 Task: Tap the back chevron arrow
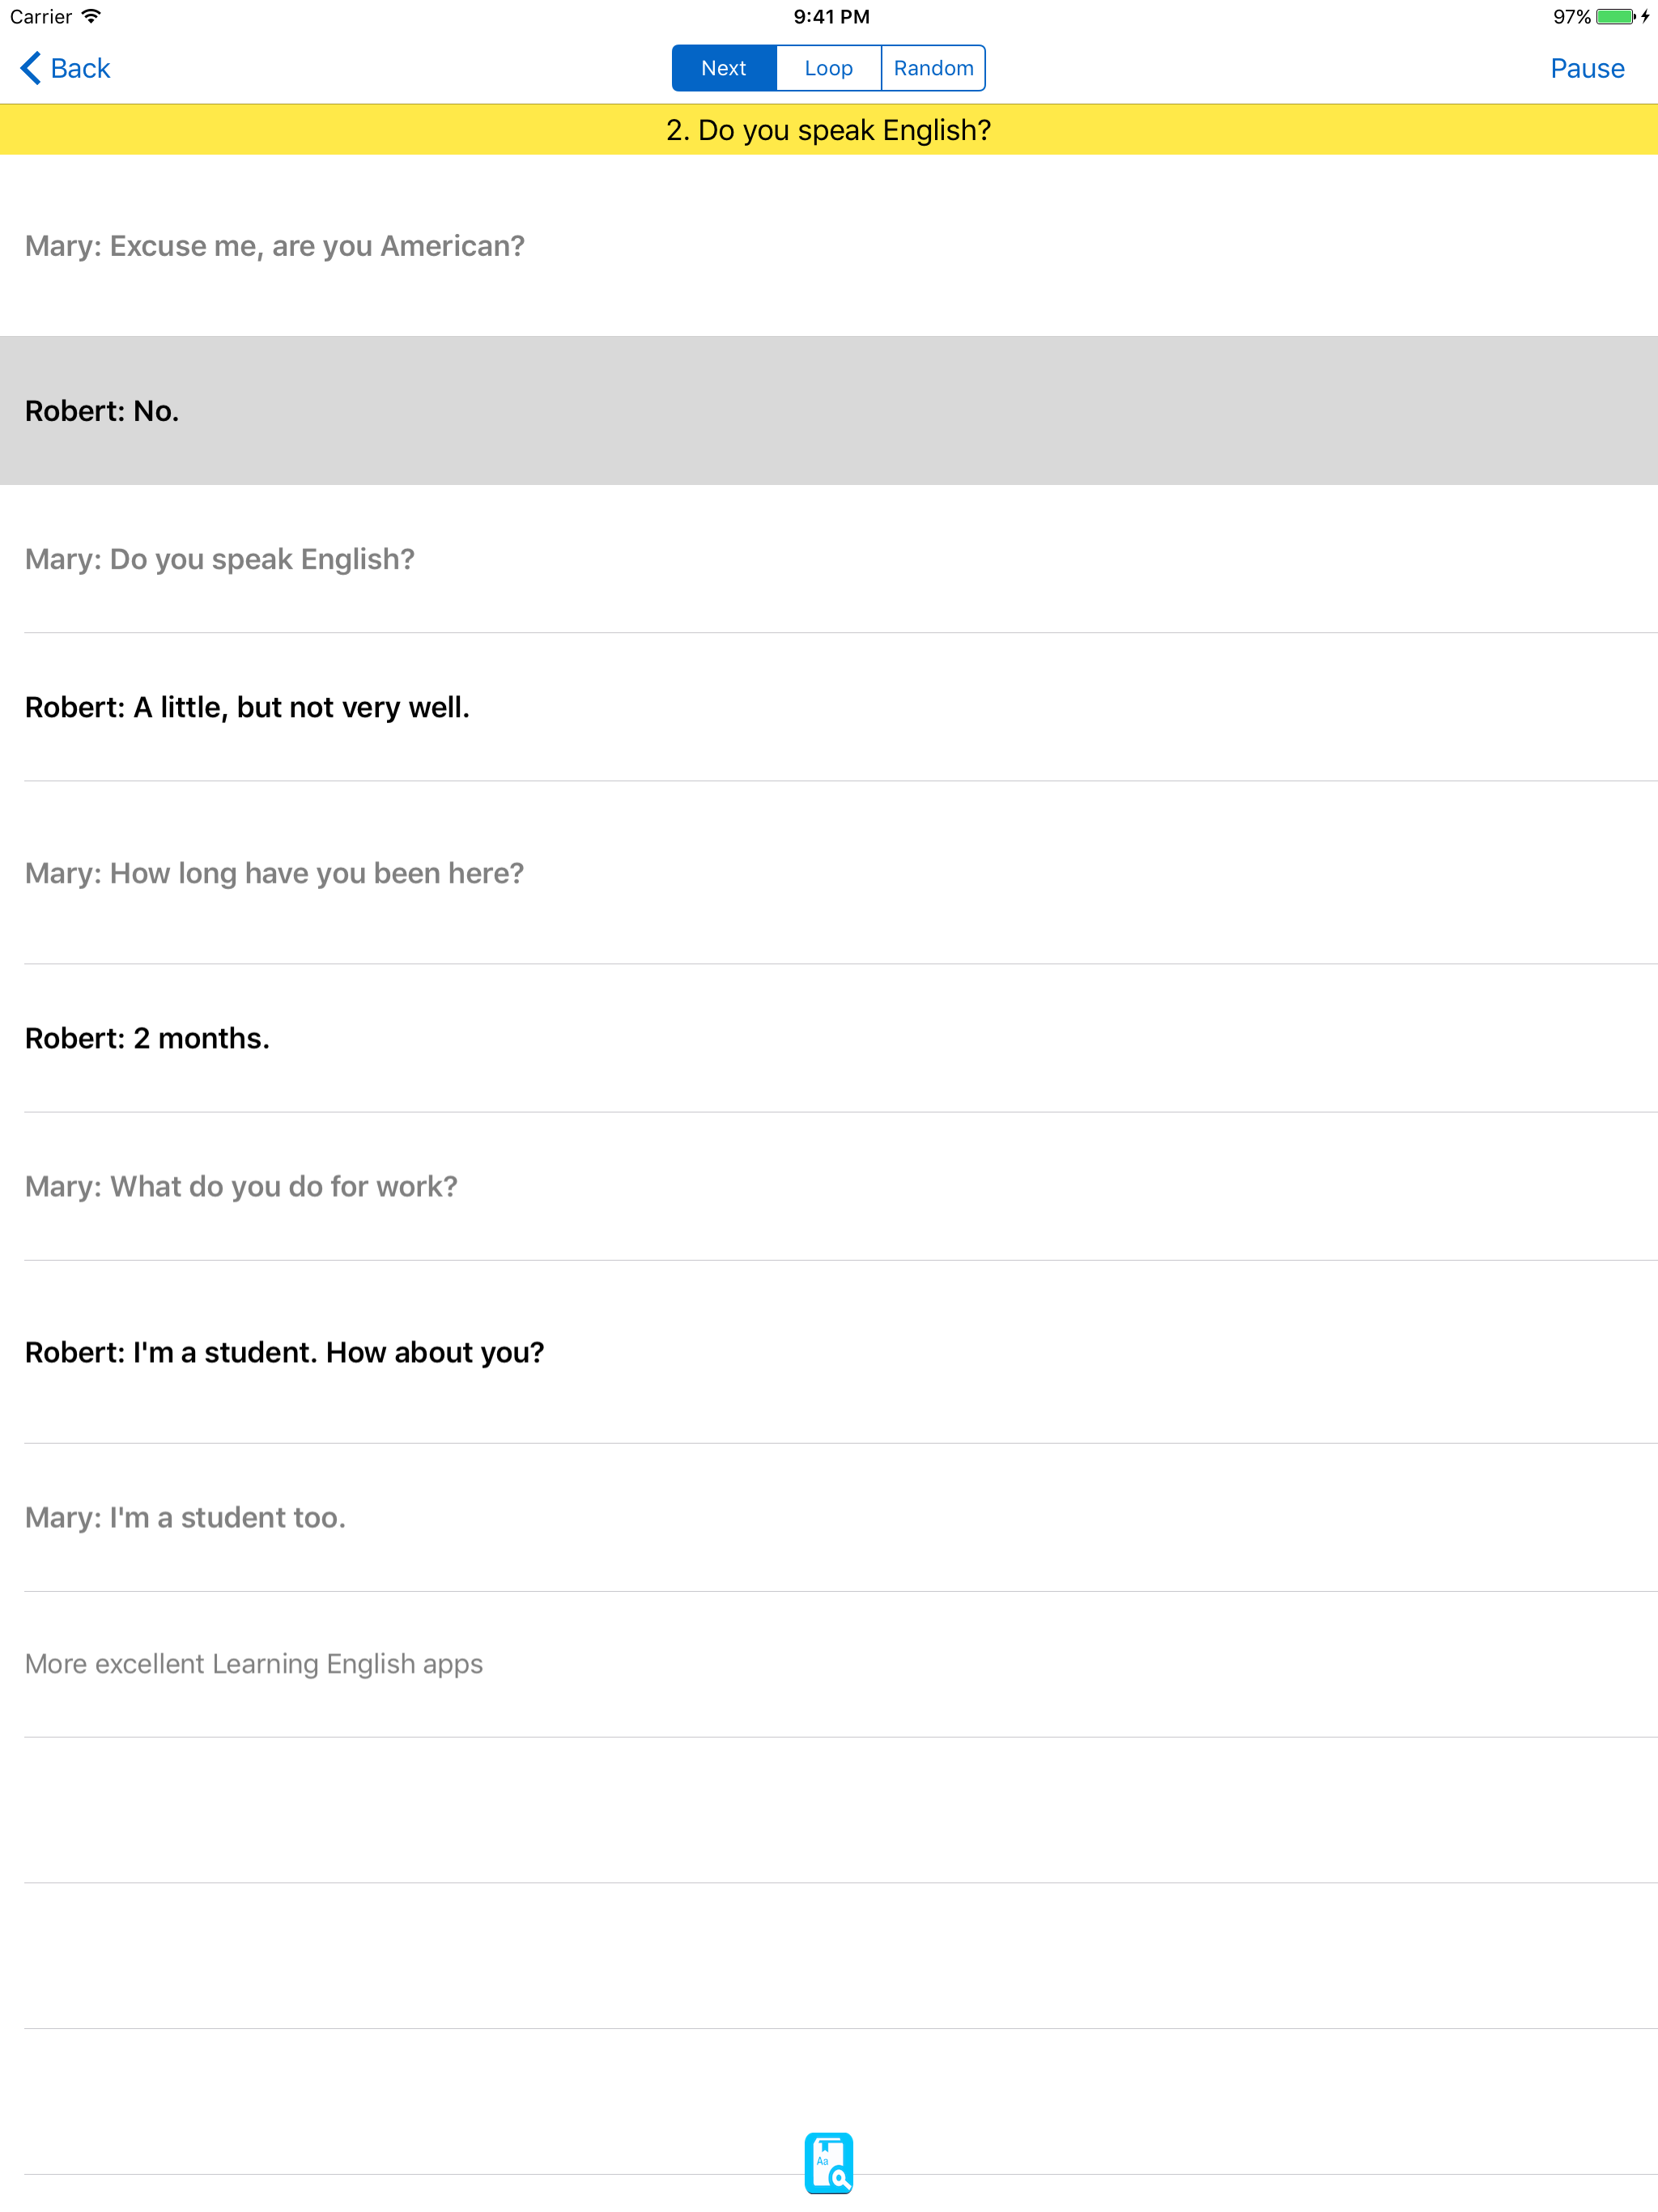(x=30, y=68)
